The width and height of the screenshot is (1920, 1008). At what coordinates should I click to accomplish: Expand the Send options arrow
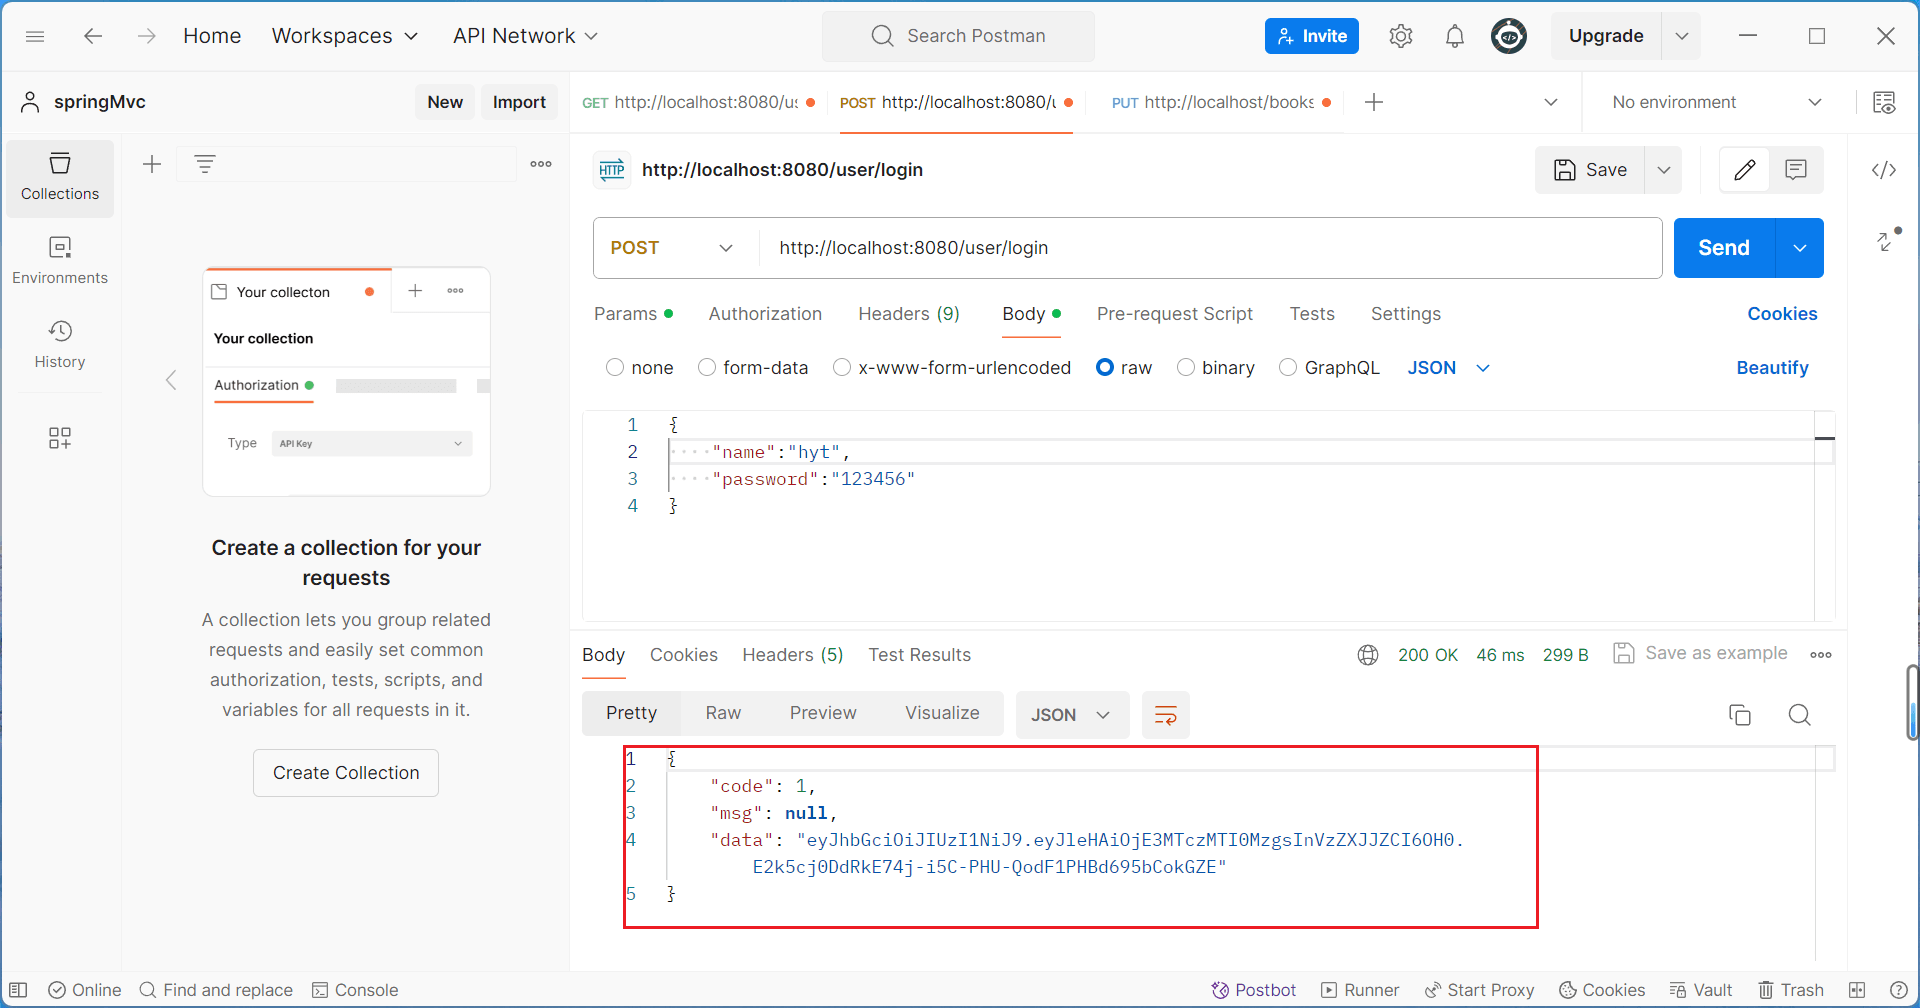coord(1800,248)
